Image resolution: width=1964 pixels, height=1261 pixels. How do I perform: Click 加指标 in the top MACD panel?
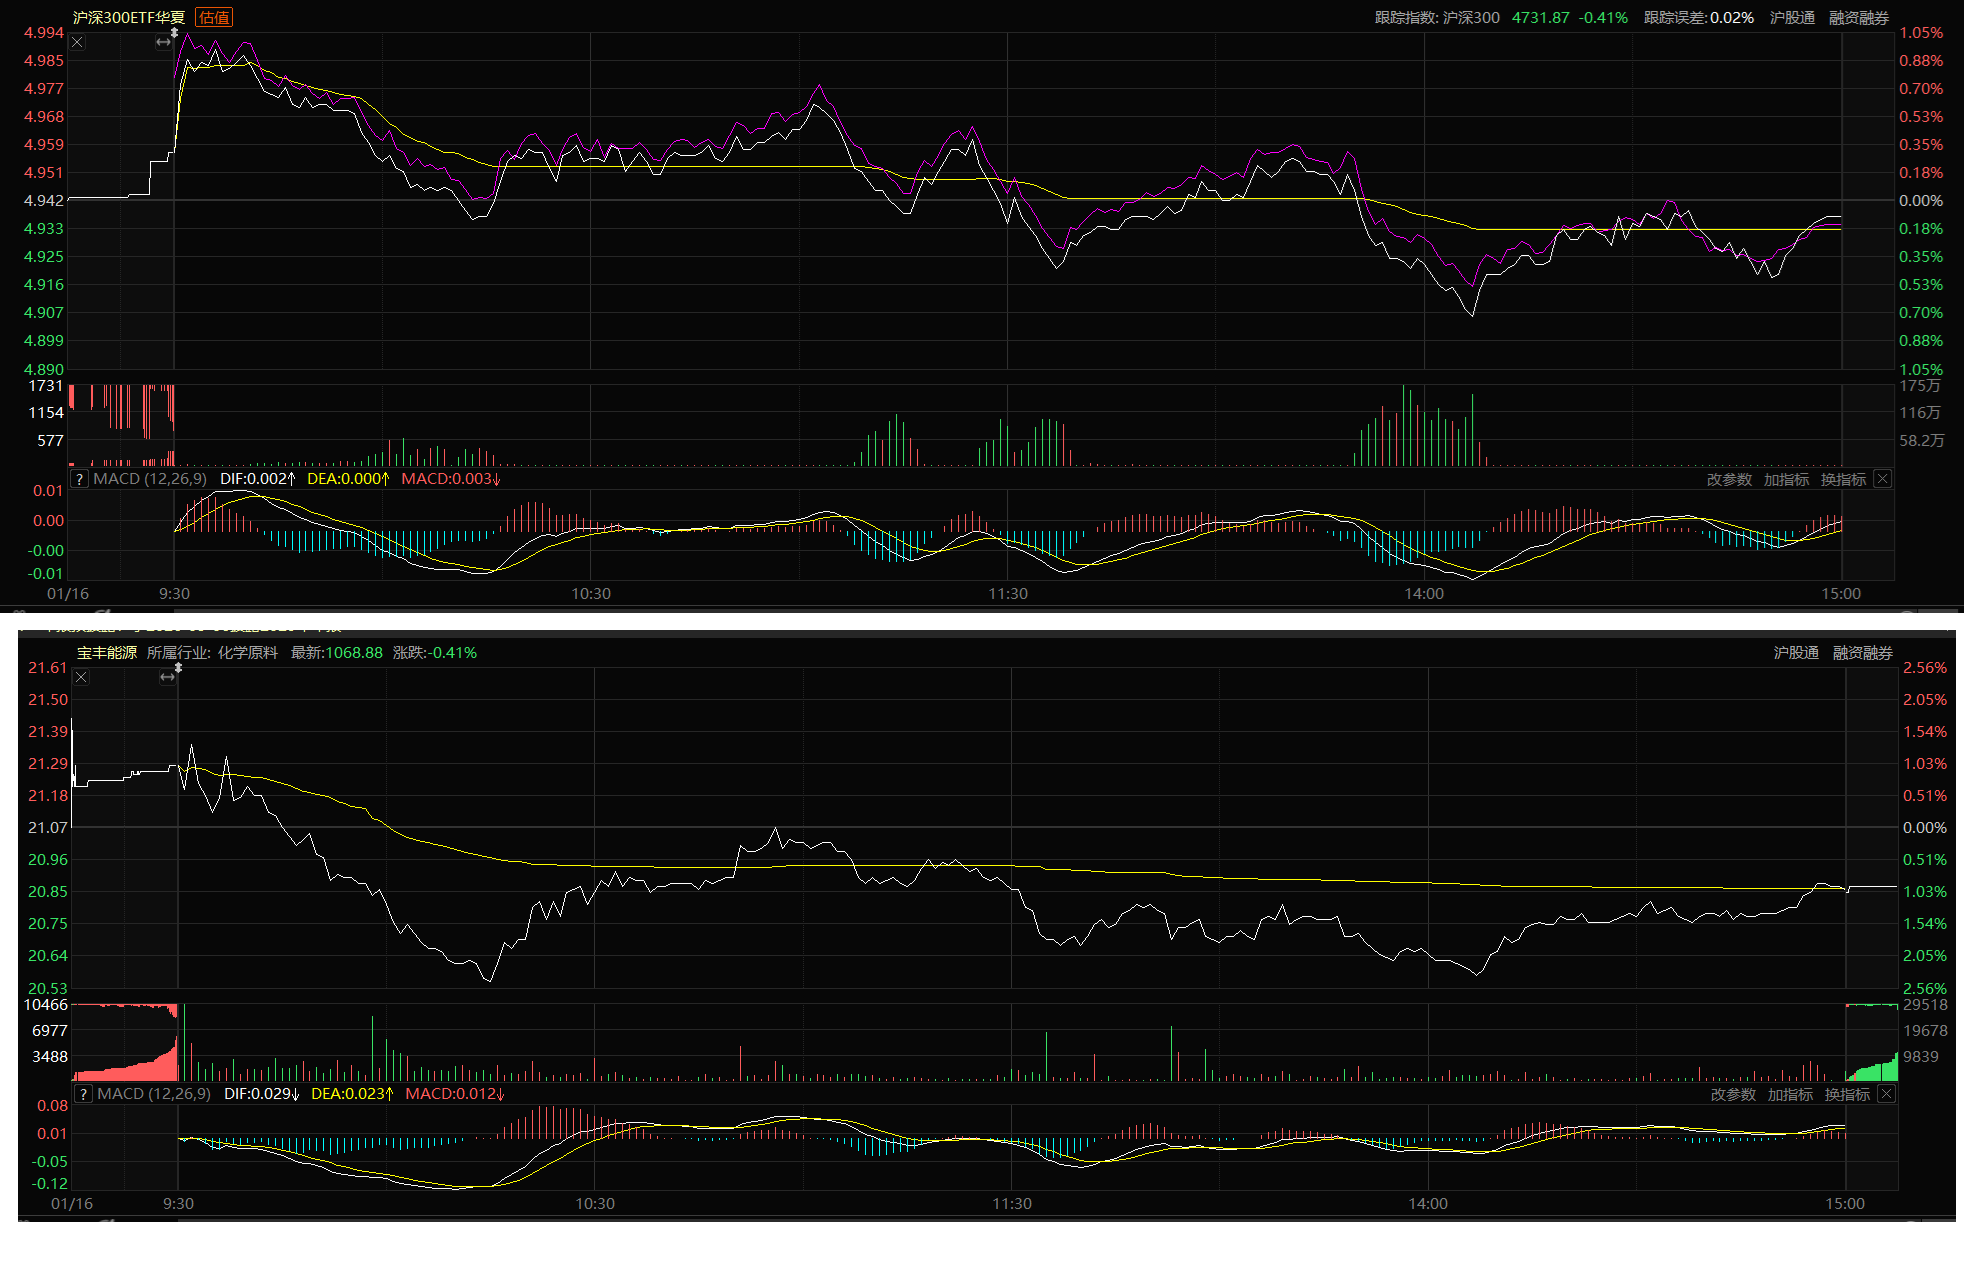1786,479
